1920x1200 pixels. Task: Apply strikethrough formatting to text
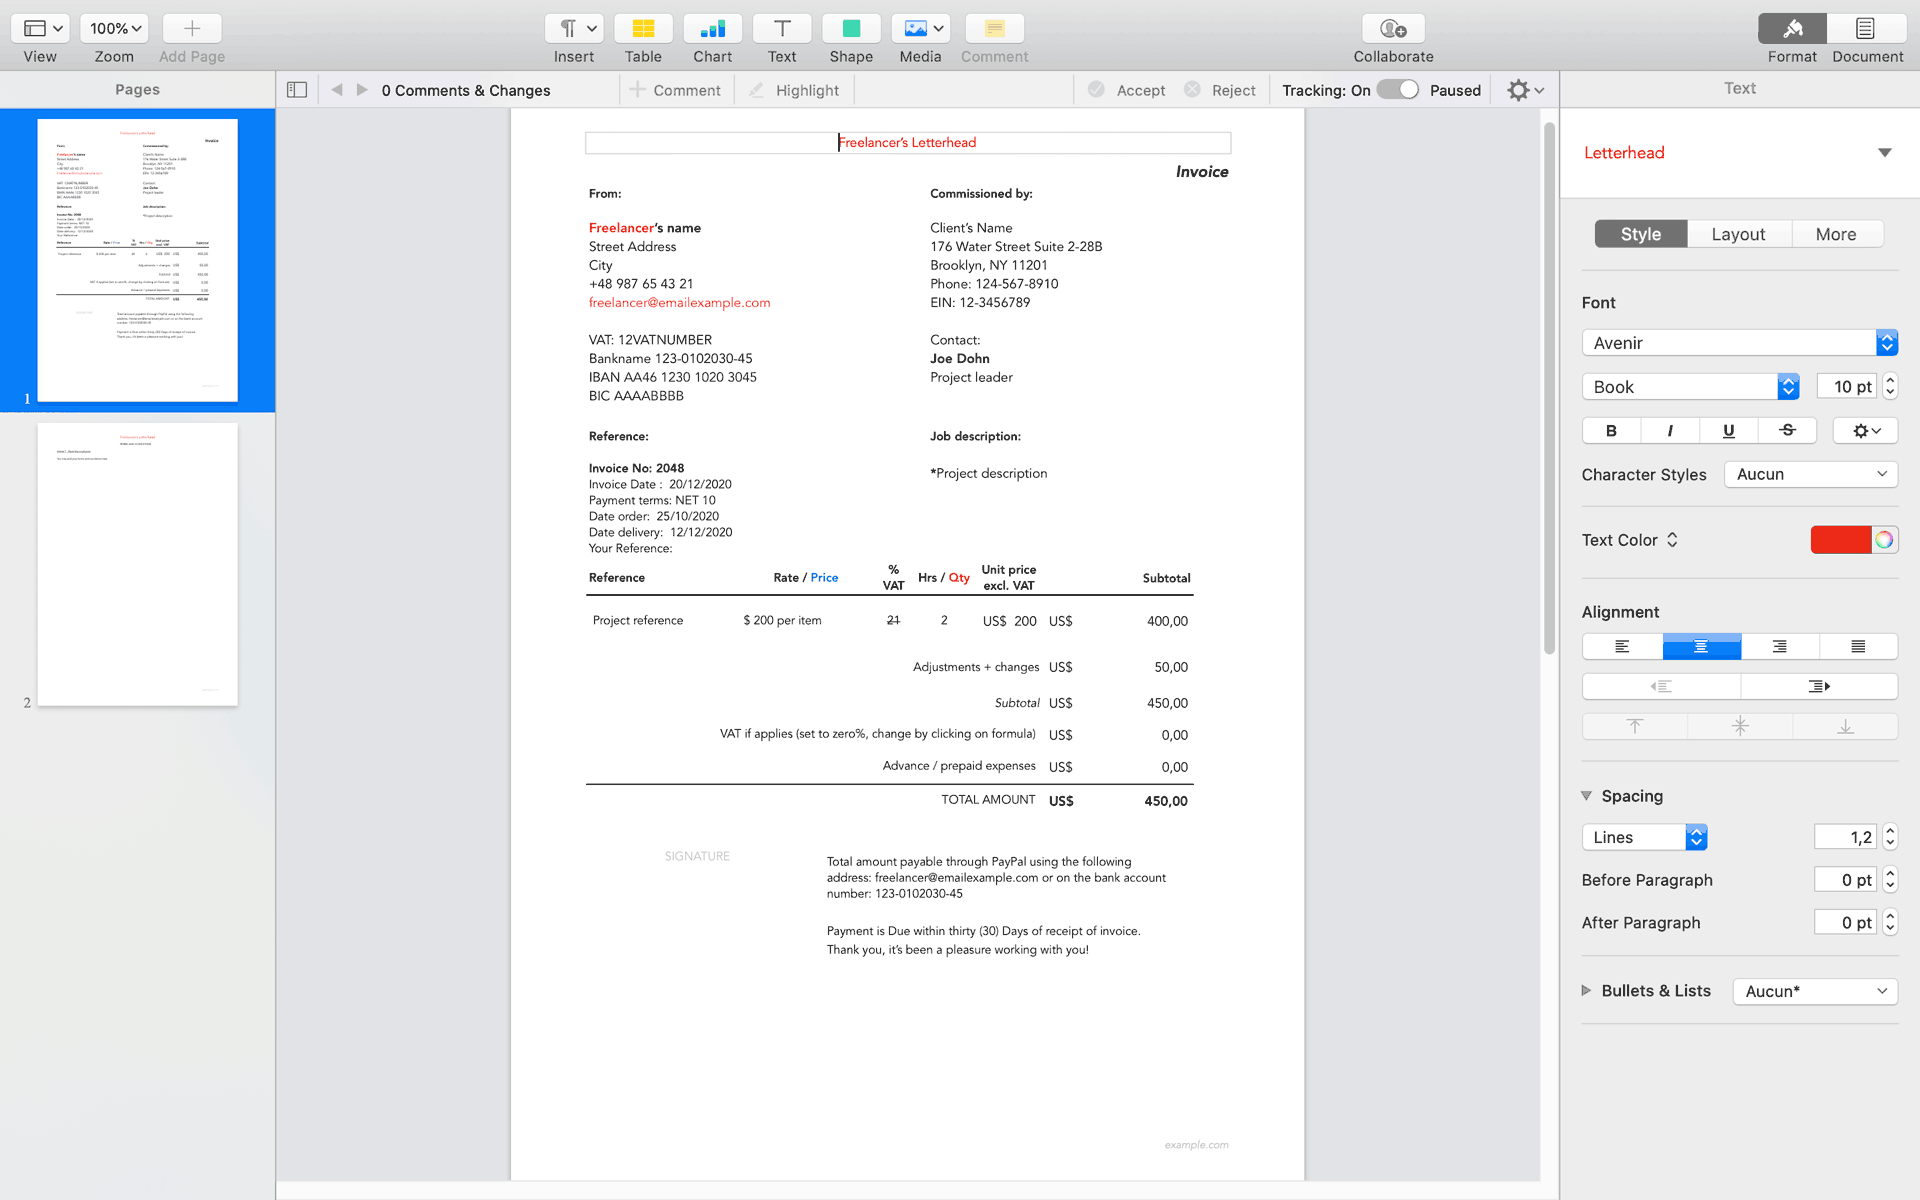pyautogui.click(x=1787, y=430)
